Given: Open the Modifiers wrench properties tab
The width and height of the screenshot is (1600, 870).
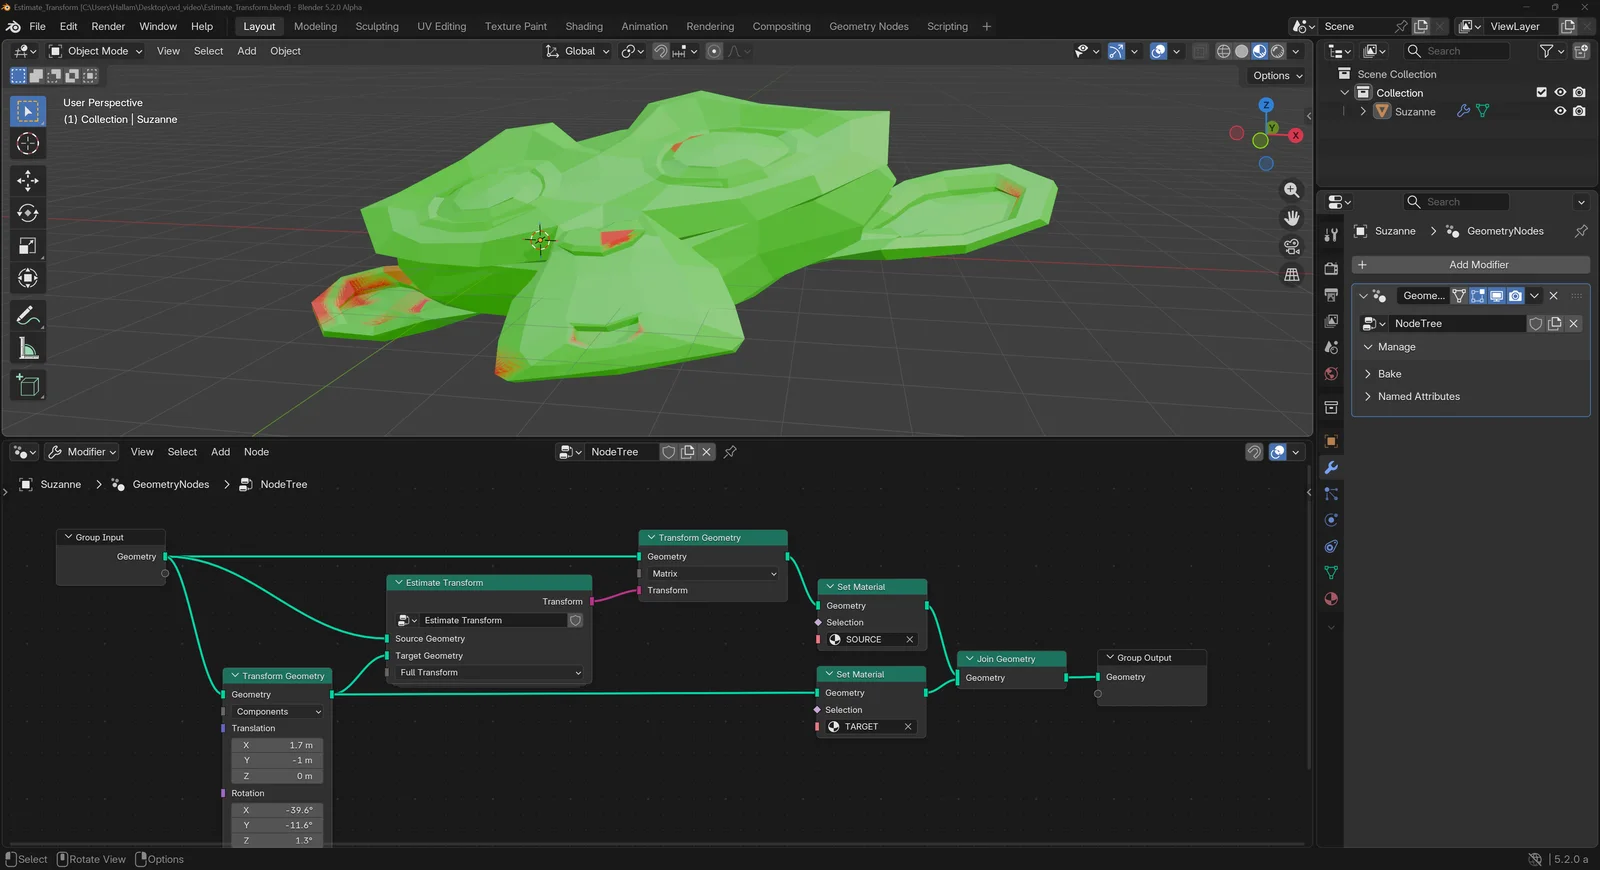Looking at the screenshot, I should [x=1331, y=468].
